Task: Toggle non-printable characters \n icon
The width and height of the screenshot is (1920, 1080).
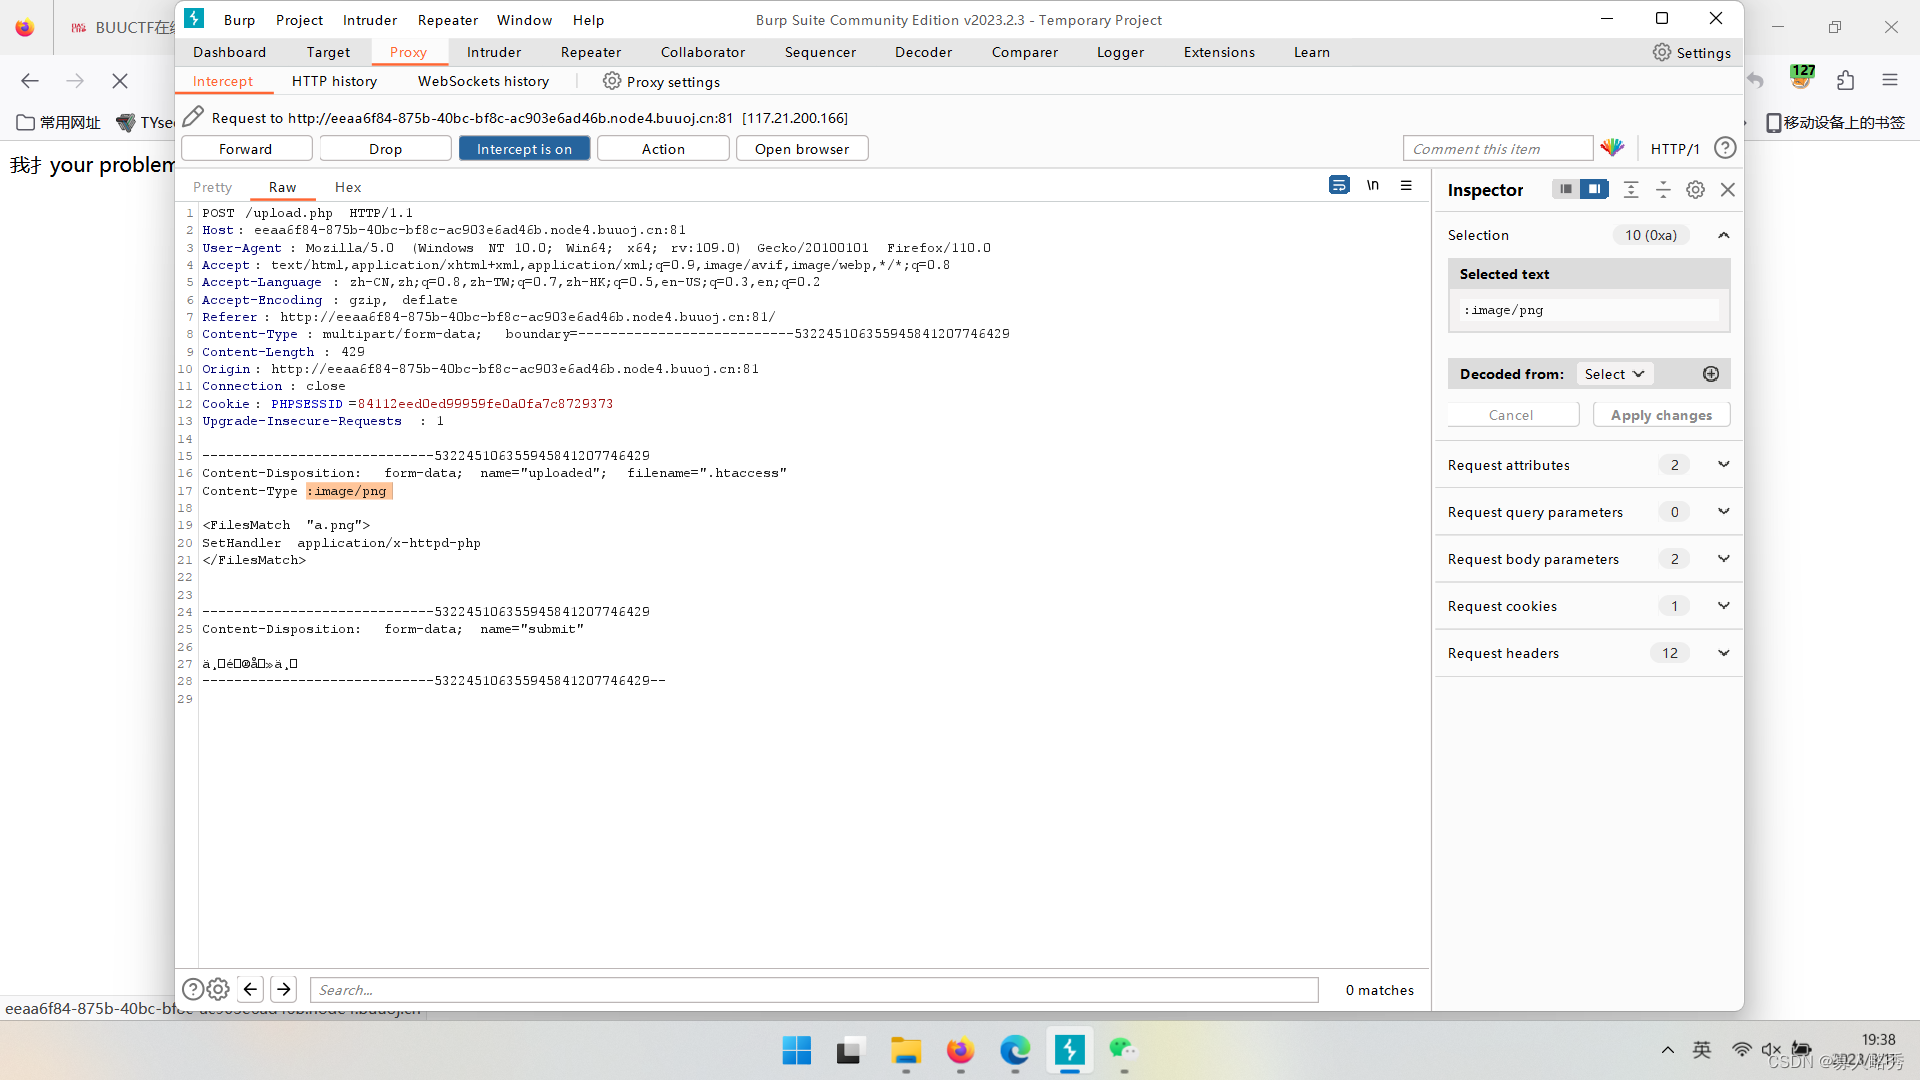Action: (x=1373, y=185)
